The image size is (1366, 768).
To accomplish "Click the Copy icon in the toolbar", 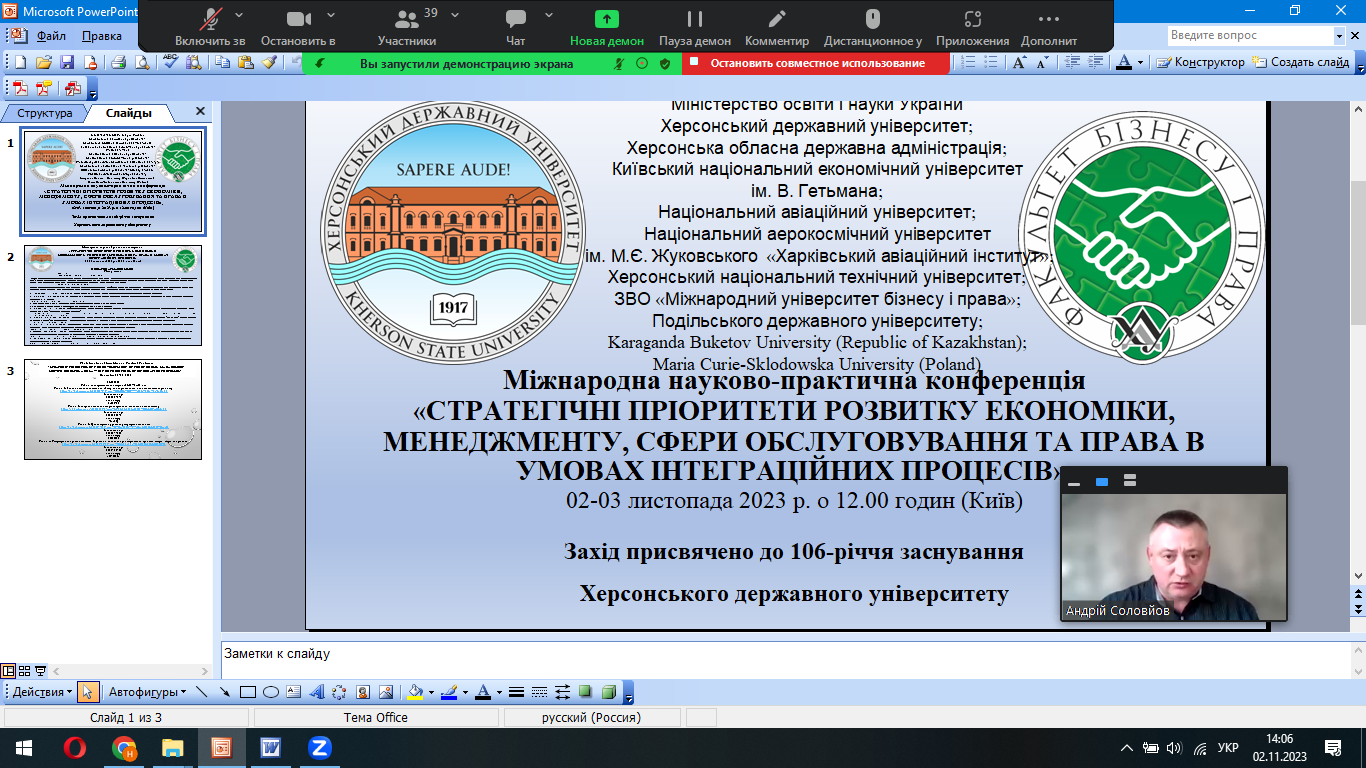I will (x=222, y=62).
